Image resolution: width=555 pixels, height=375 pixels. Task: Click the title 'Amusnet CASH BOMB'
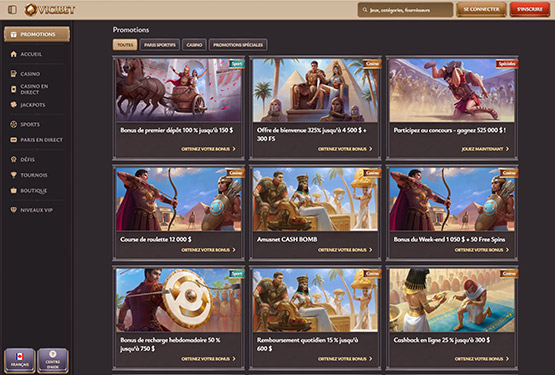coord(287,239)
